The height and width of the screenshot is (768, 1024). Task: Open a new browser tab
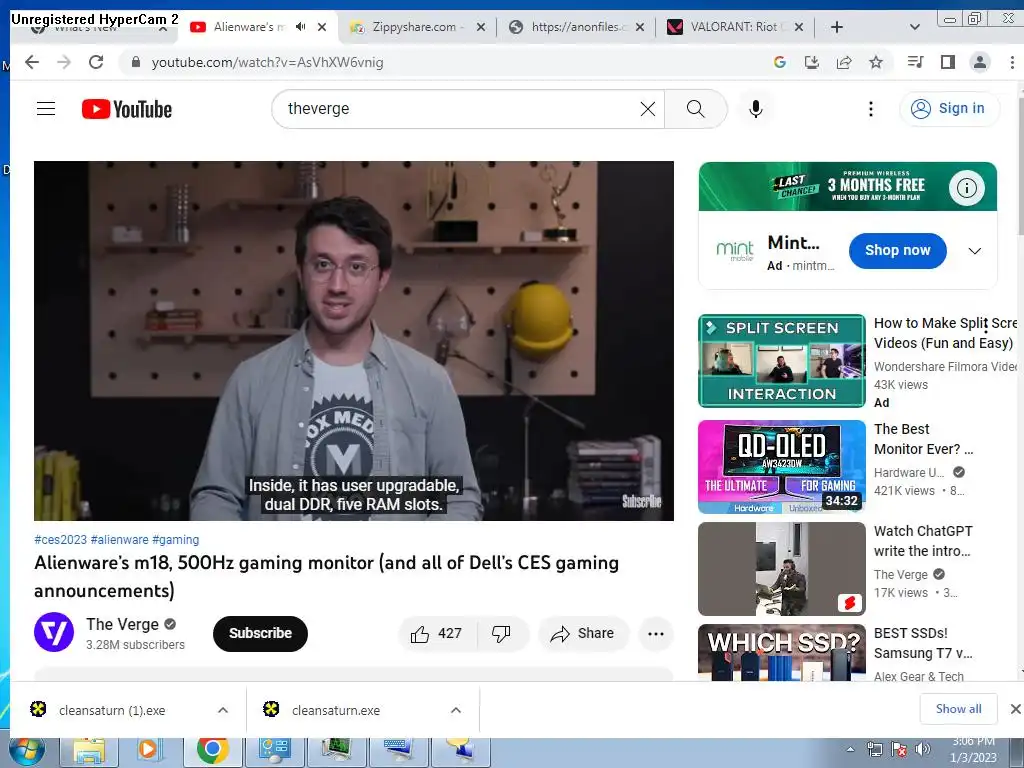click(837, 27)
